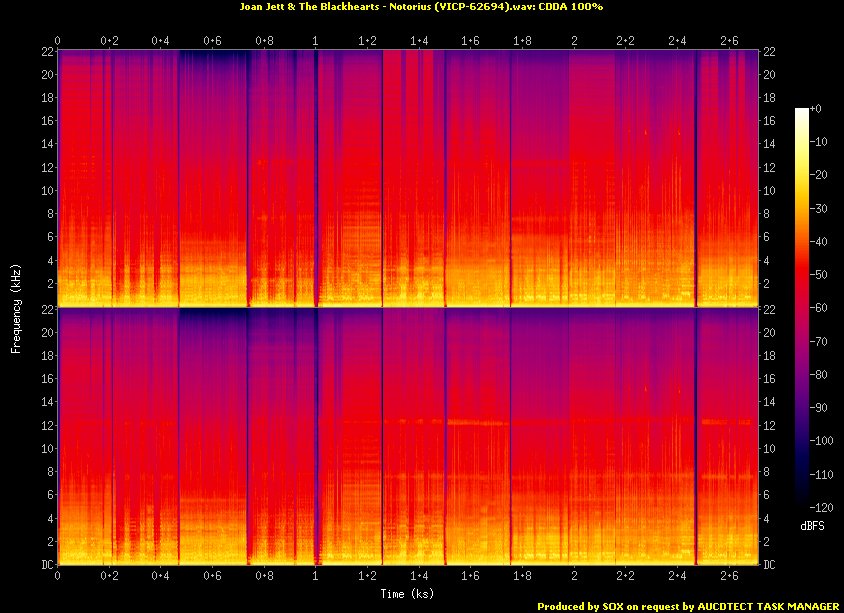Click the 'DC' label at bottom-right axis
Viewport: 844px width, 613px height.
point(769,565)
